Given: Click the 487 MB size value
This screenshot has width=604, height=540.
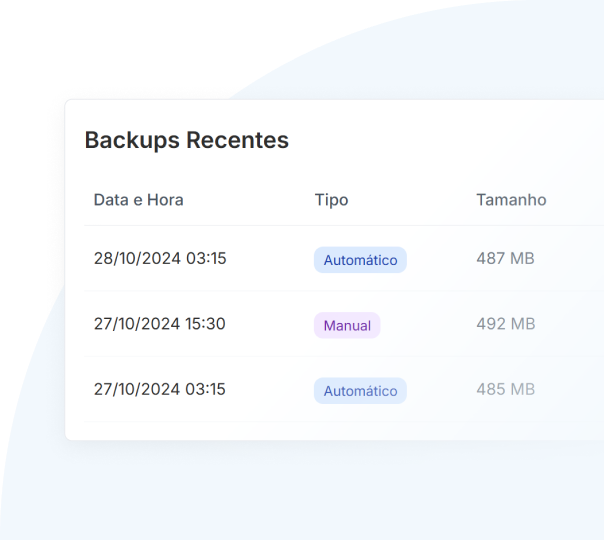Looking at the screenshot, I should [x=505, y=258].
